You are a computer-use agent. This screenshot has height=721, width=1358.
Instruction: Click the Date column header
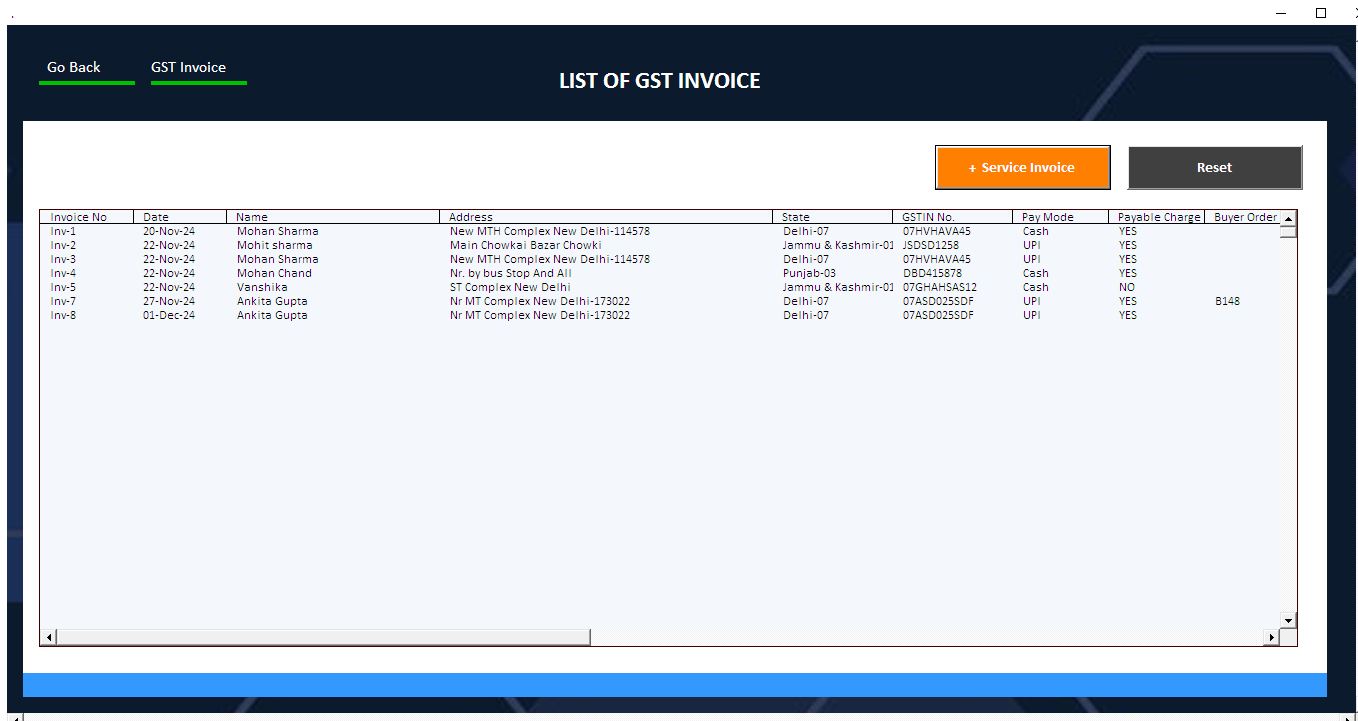(156, 217)
